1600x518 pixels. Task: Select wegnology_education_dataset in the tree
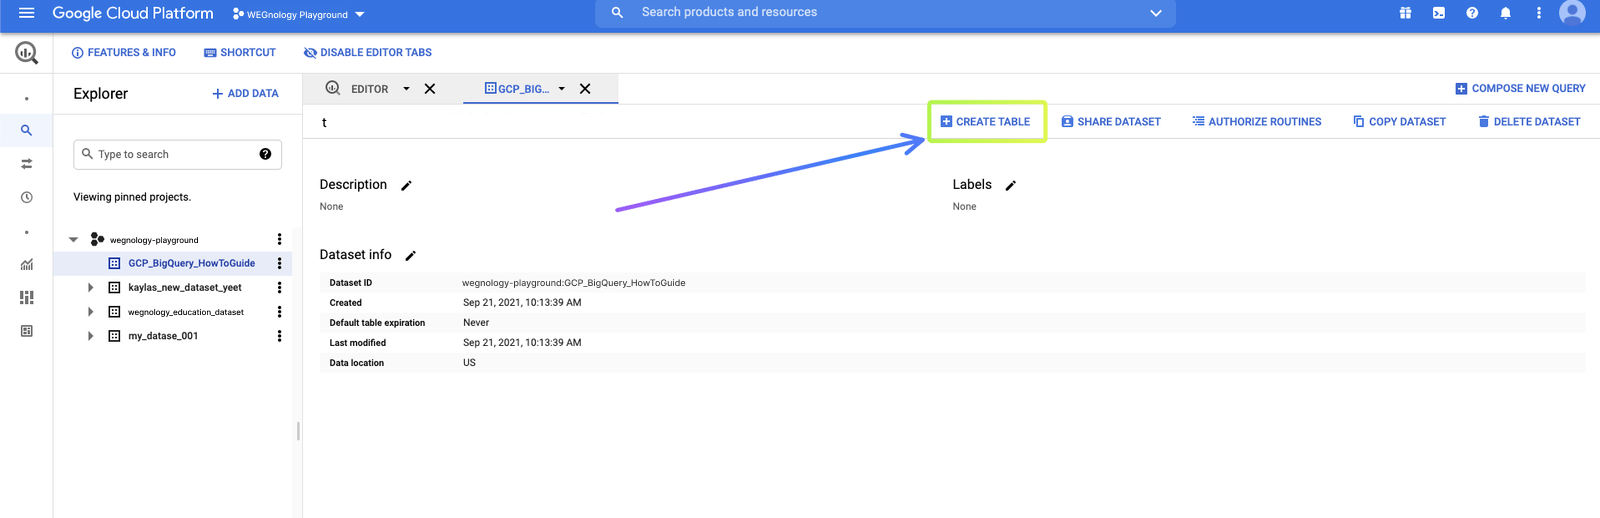pyautogui.click(x=185, y=312)
